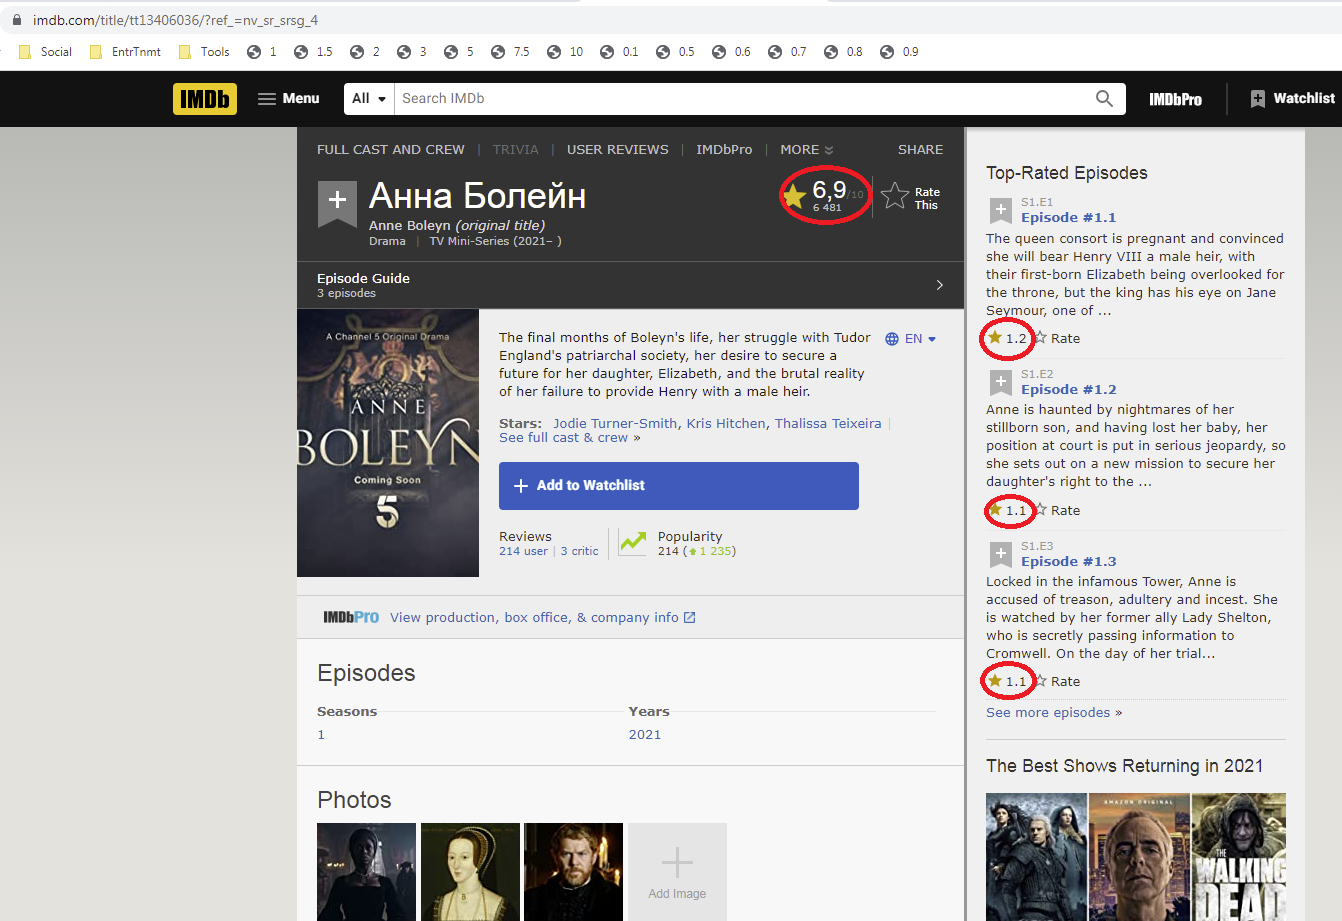The image size is (1342, 921).
Task: Rate Episode #1.1 with star
Action: tap(1040, 338)
